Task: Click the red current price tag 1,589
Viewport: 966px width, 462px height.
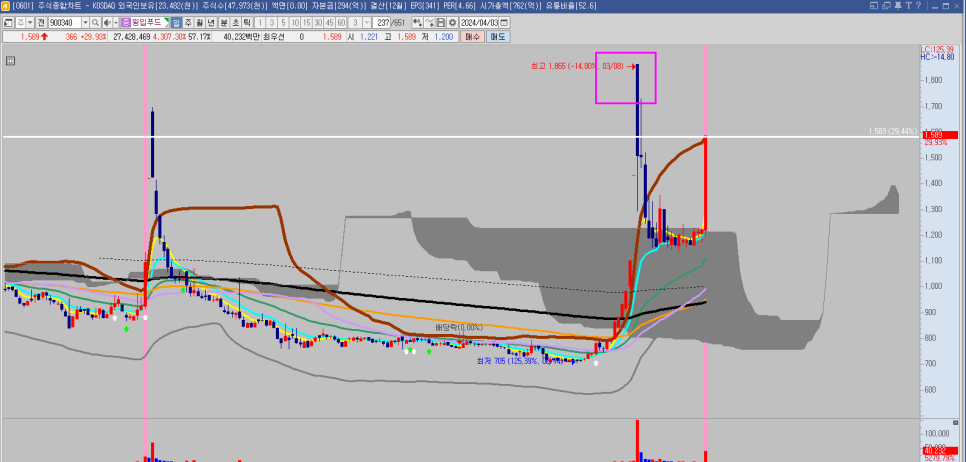Action: (x=941, y=135)
